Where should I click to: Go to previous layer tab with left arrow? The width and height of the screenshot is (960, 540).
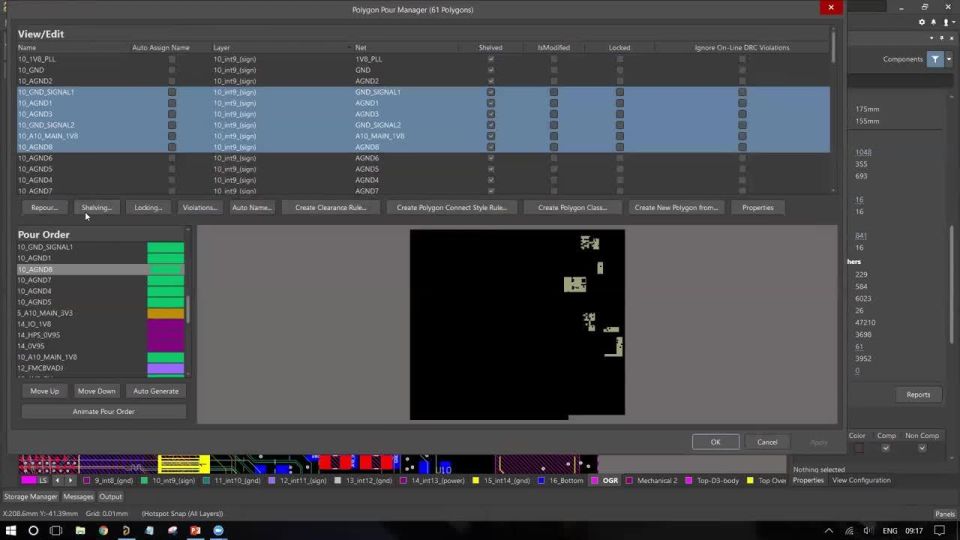[x=57, y=481]
